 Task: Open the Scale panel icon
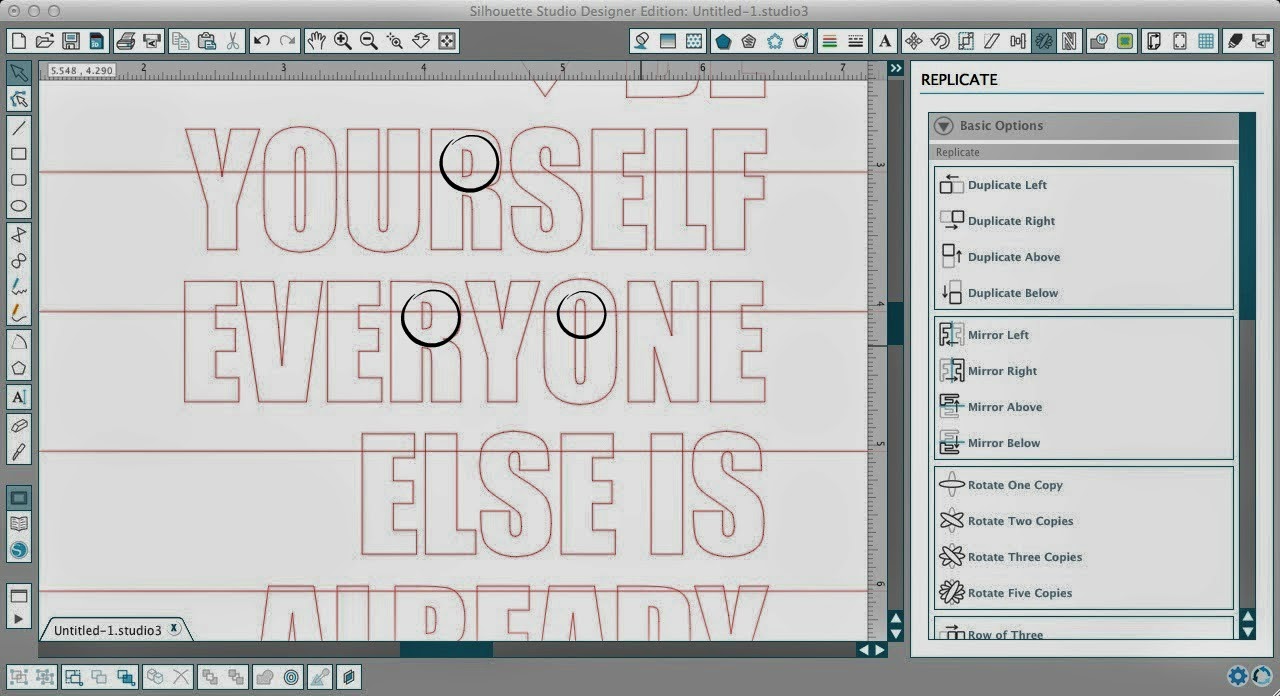(x=965, y=41)
